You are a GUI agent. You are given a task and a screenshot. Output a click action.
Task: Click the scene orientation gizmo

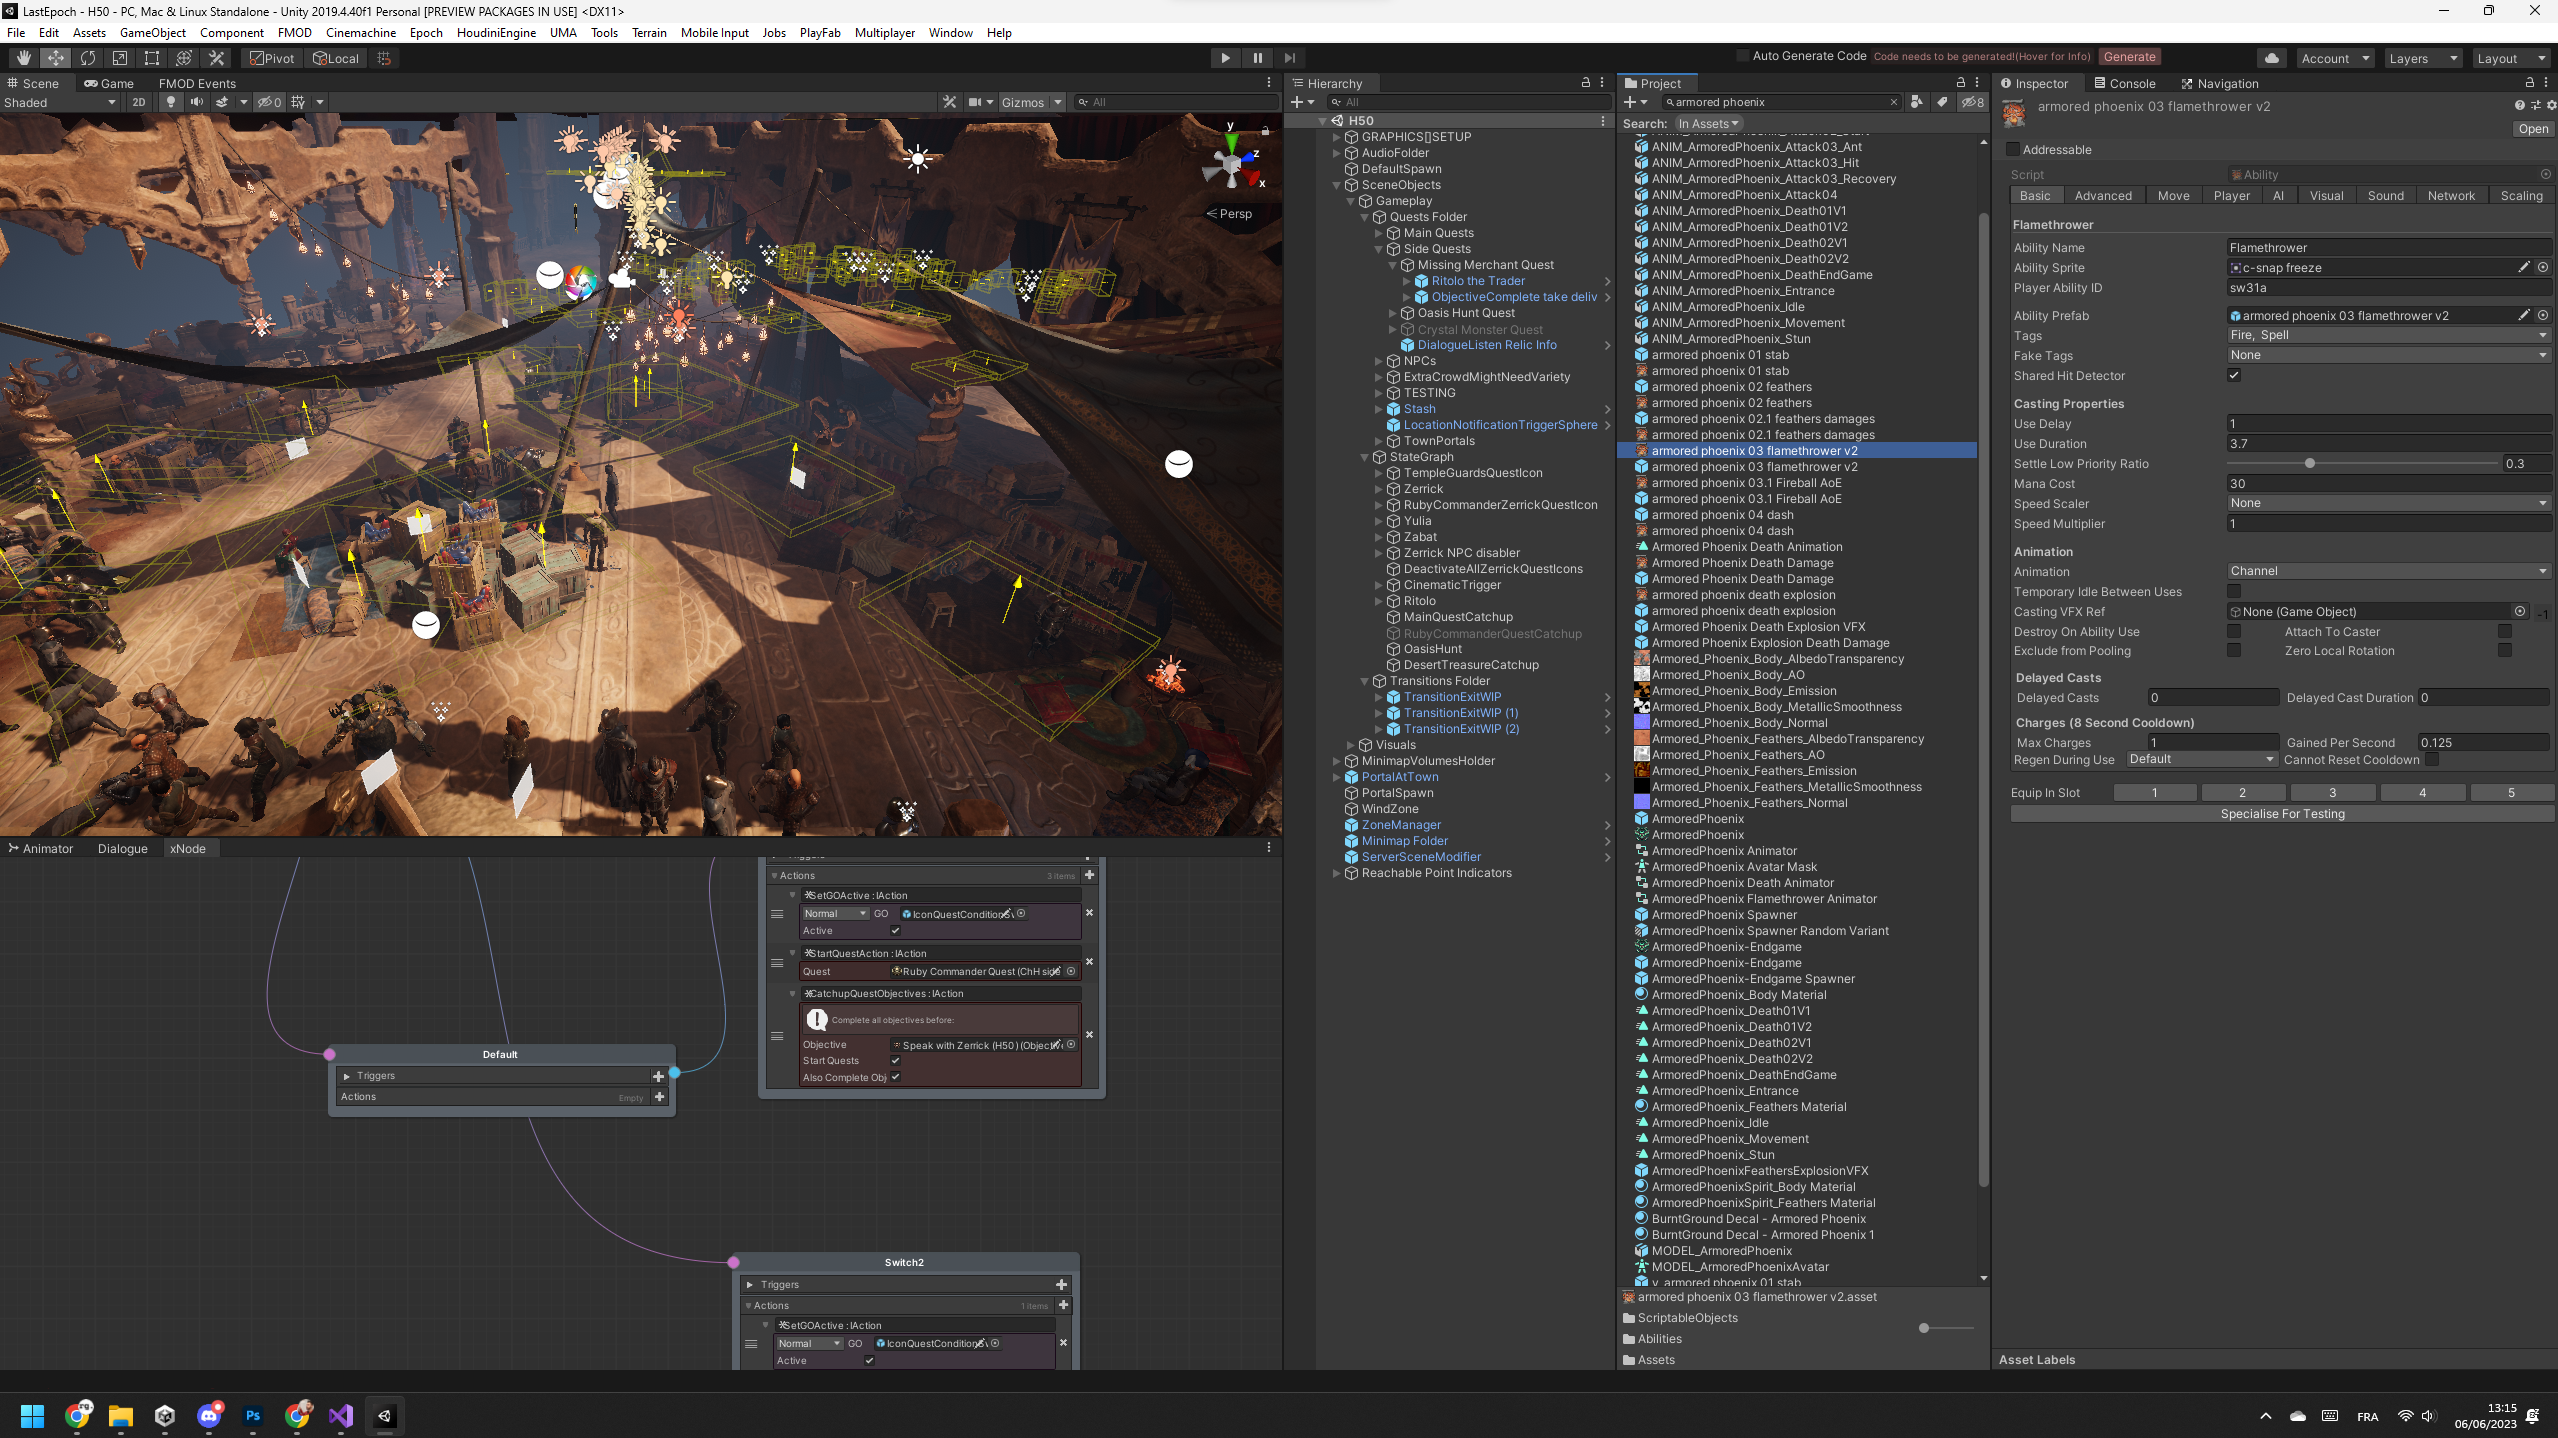[x=1233, y=164]
